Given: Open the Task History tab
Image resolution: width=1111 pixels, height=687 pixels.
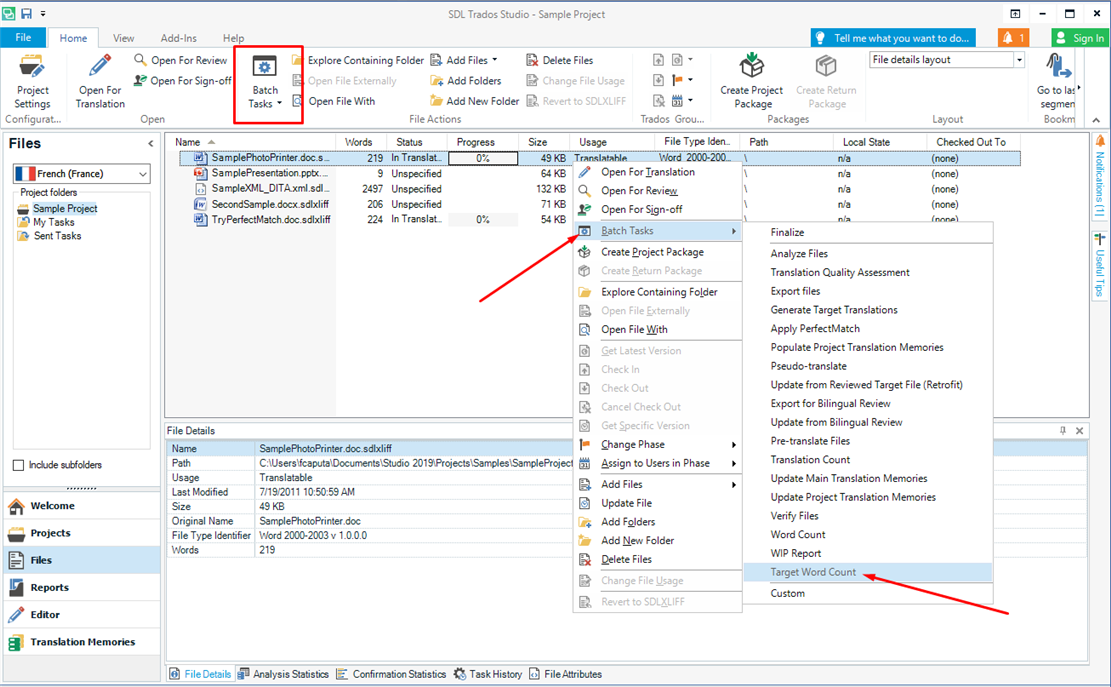Looking at the screenshot, I should click(487, 674).
